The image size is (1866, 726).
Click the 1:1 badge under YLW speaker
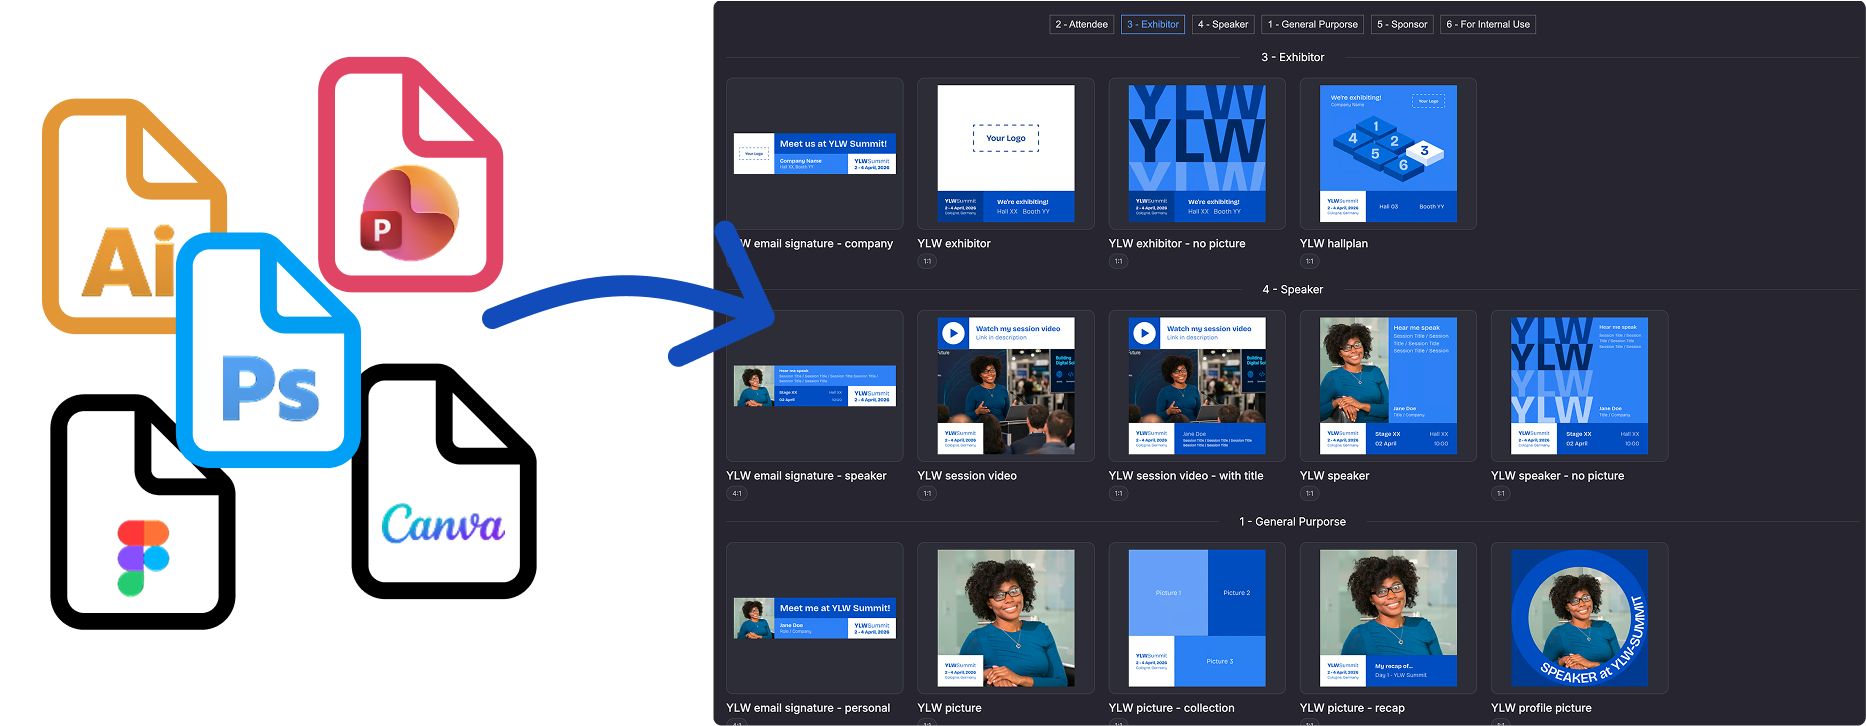1309,494
